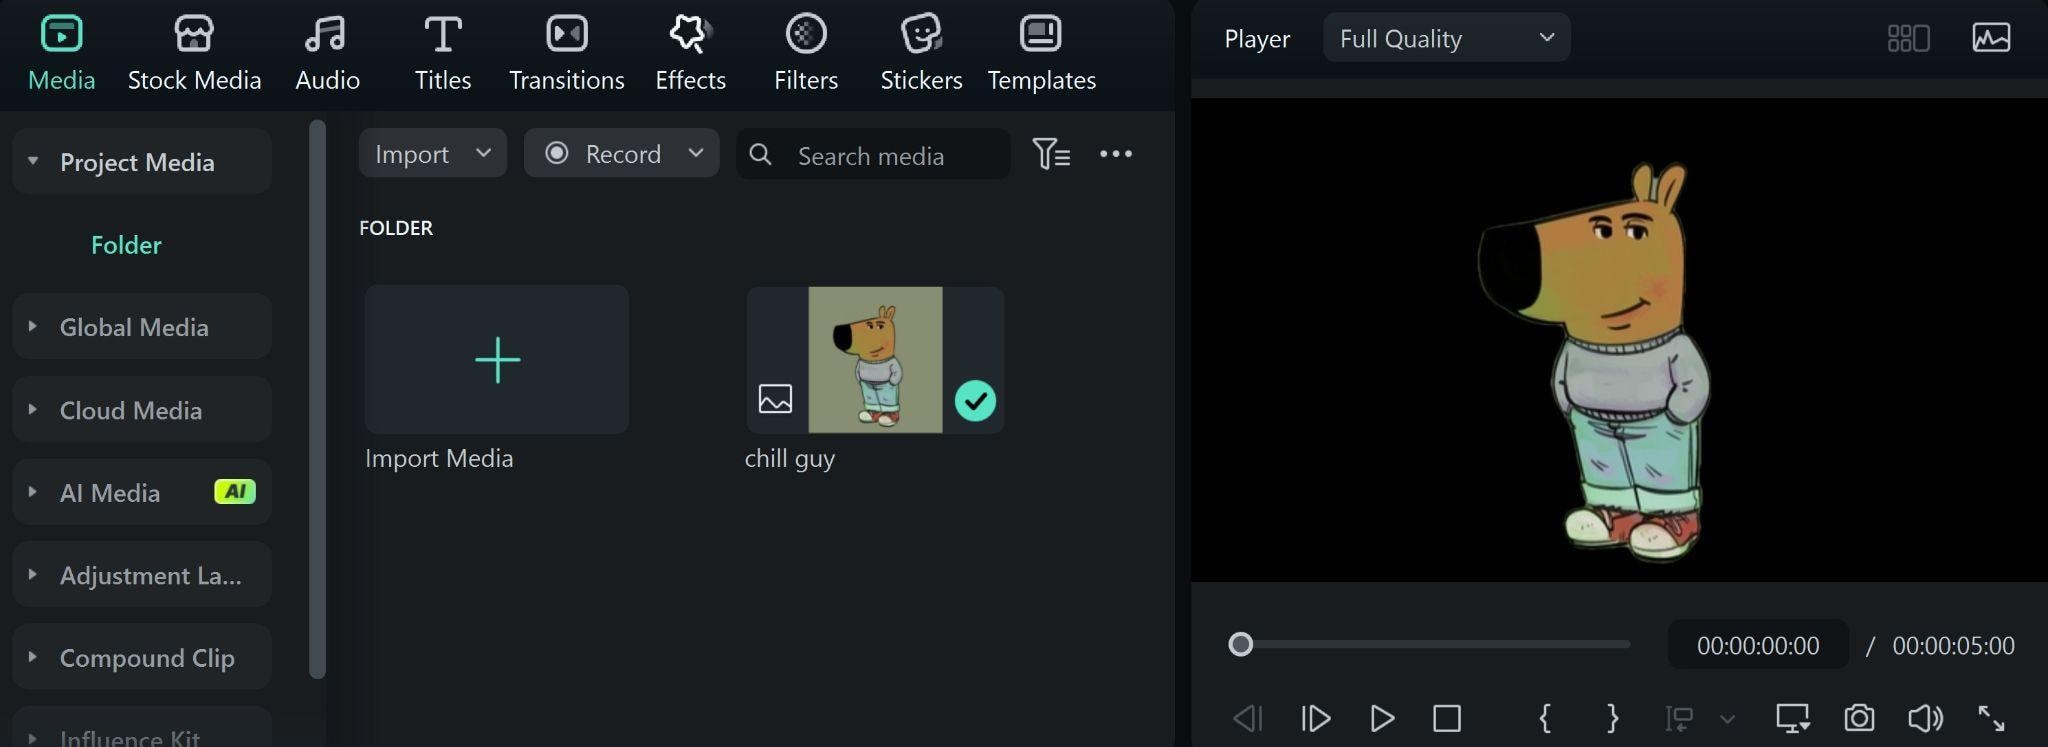Screen dimensions: 2048x747
Task: Click the FOLDER heading
Action: (396, 228)
